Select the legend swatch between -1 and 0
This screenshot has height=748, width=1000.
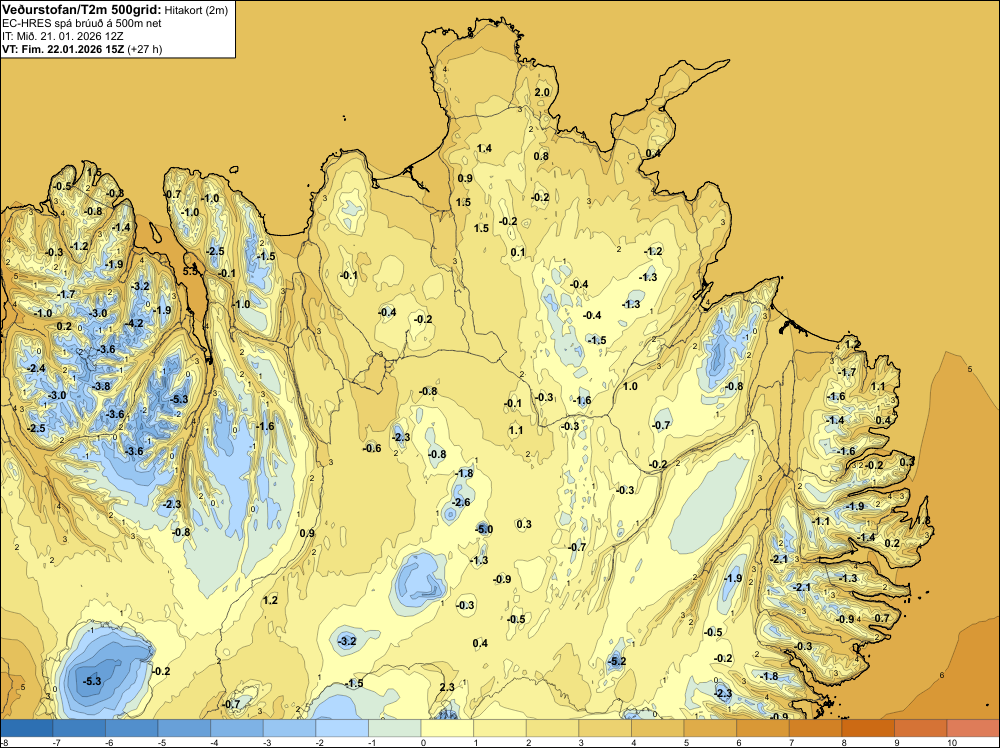[x=395, y=728]
